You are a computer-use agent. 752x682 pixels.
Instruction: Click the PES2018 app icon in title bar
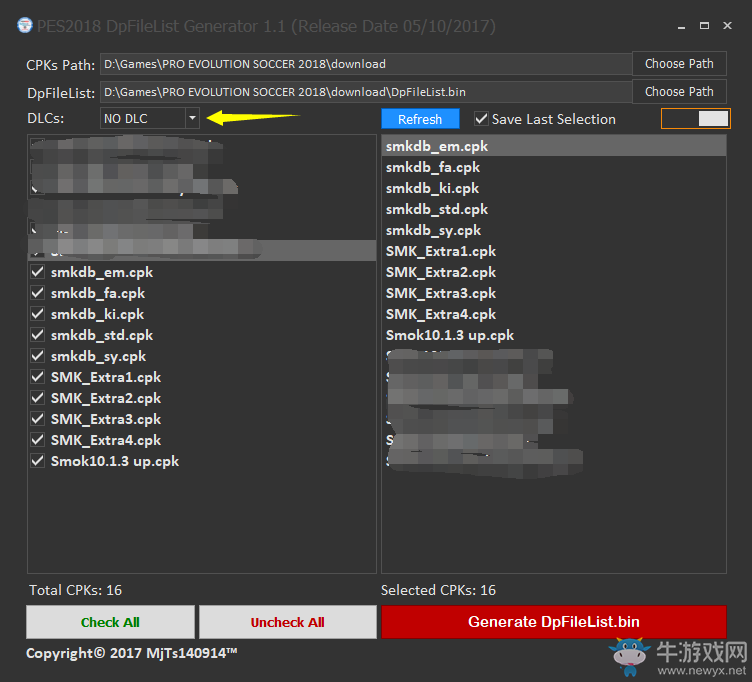tap(25, 25)
